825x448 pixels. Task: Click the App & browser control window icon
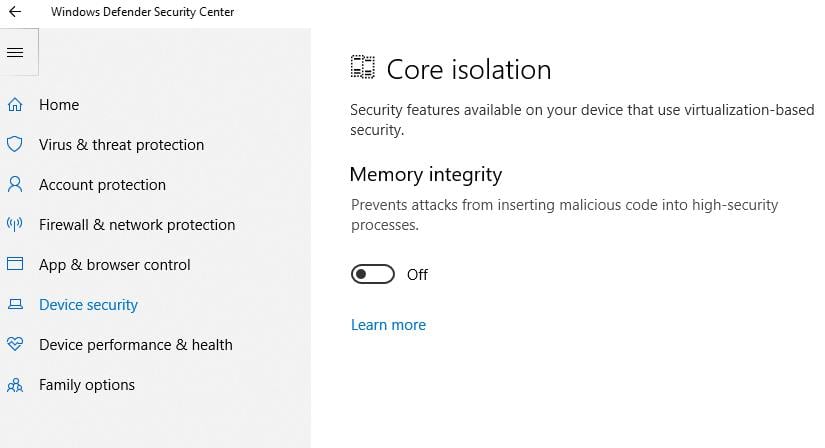[15, 265]
